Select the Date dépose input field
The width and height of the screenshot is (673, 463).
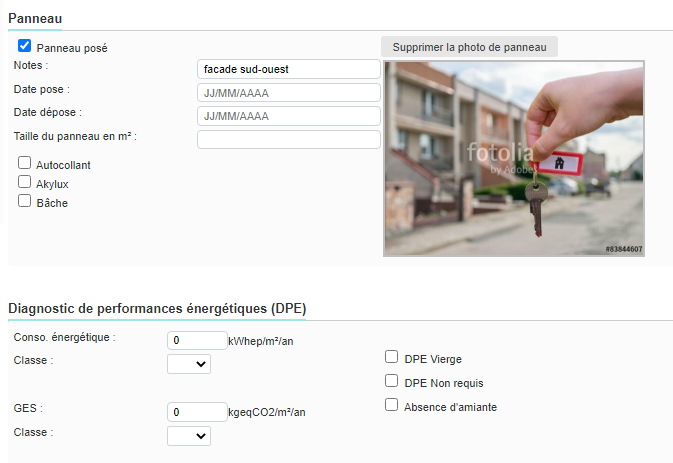[289, 116]
